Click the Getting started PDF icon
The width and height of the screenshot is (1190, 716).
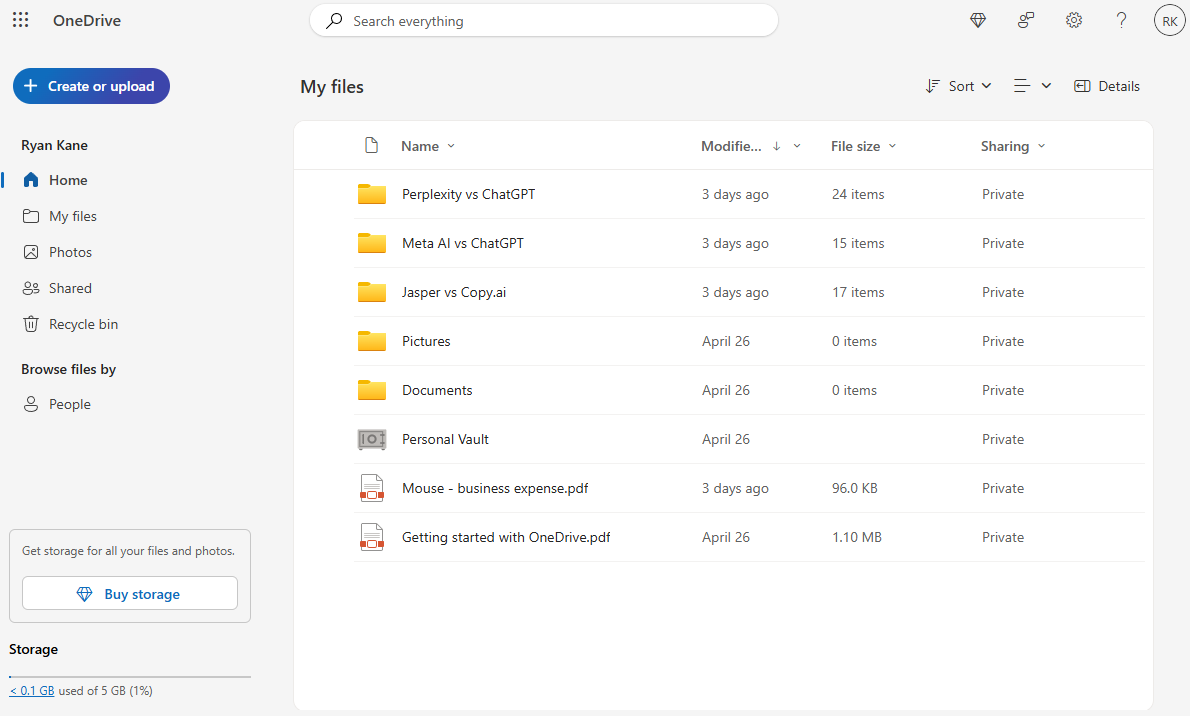(372, 537)
